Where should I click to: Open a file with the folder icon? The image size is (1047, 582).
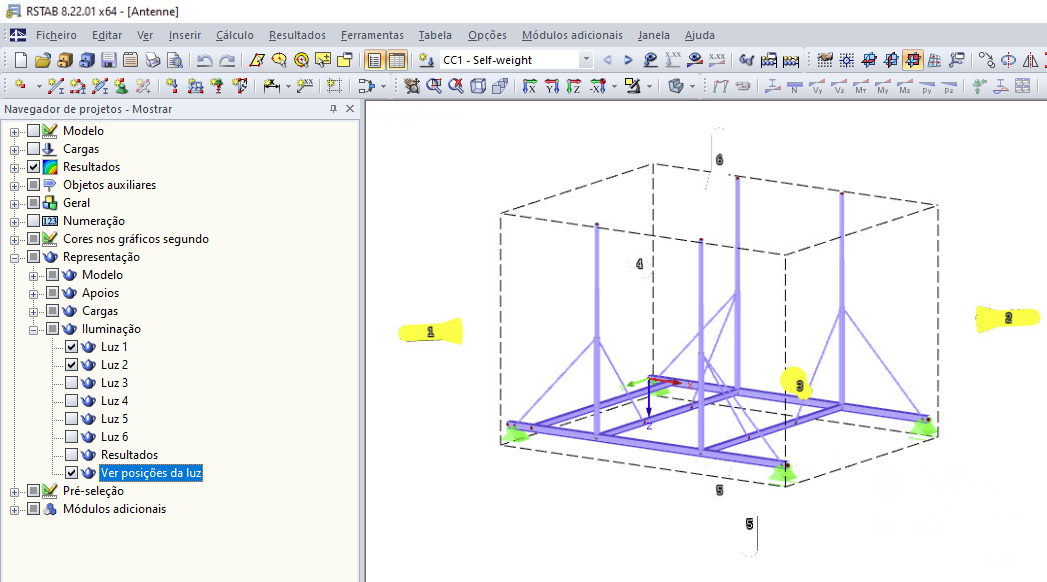[x=43, y=60]
